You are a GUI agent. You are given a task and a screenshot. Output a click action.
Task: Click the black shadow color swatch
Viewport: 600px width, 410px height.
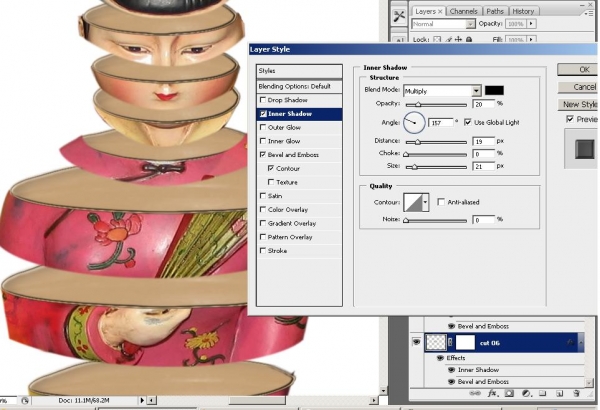click(494, 90)
